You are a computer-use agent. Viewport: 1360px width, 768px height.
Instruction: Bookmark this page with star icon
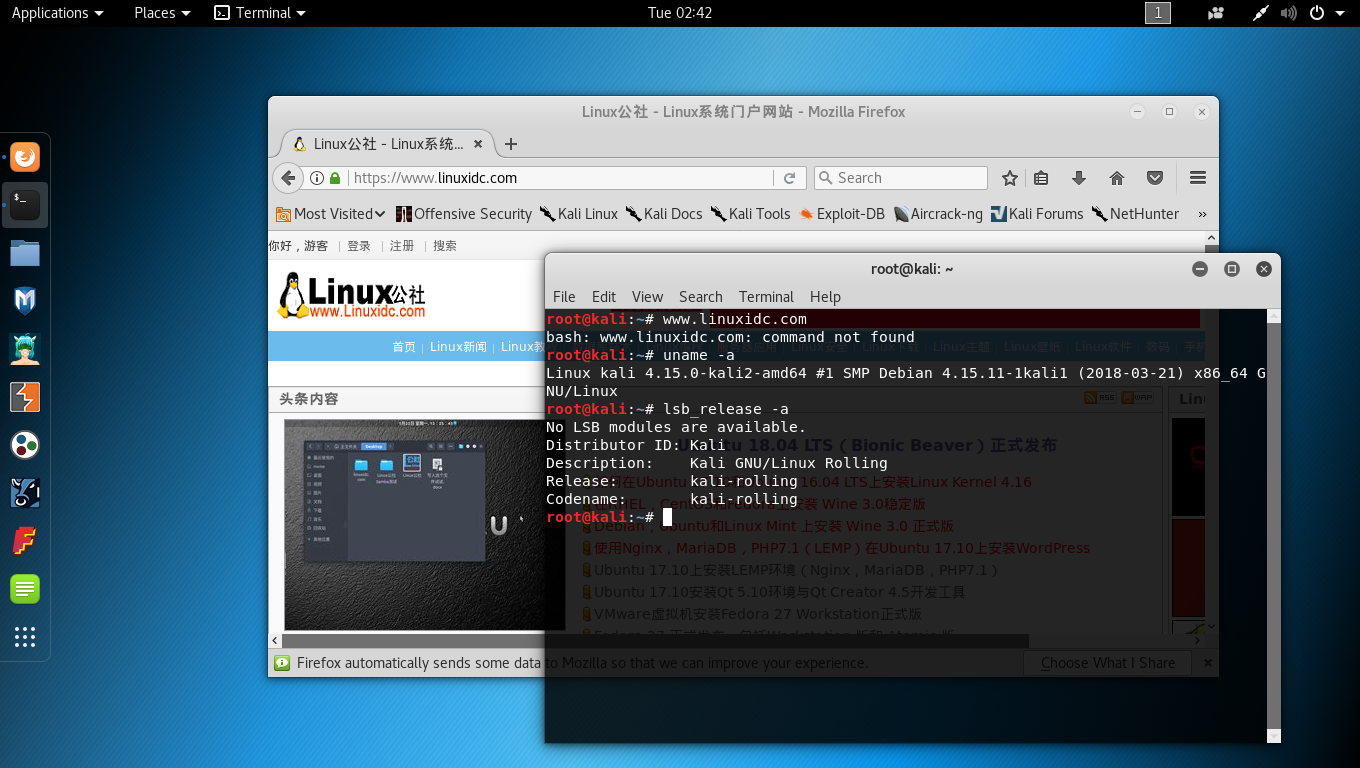pyautogui.click(x=1010, y=178)
